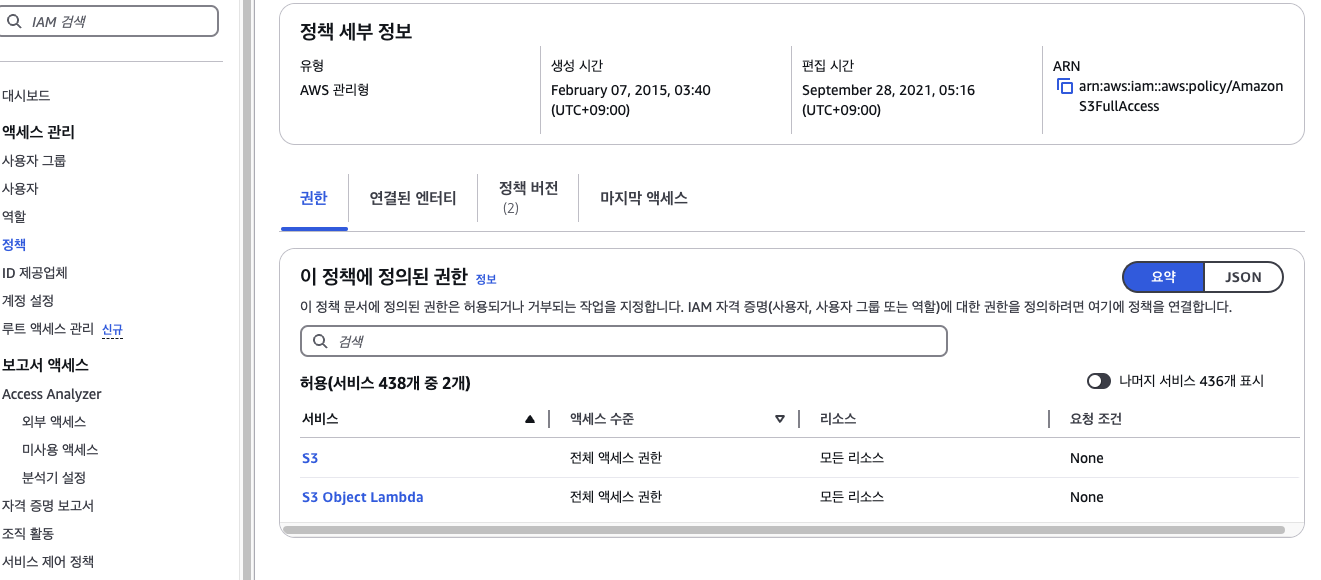Open 정책 in the sidebar
This screenshot has width=1321, height=580.
(14, 244)
